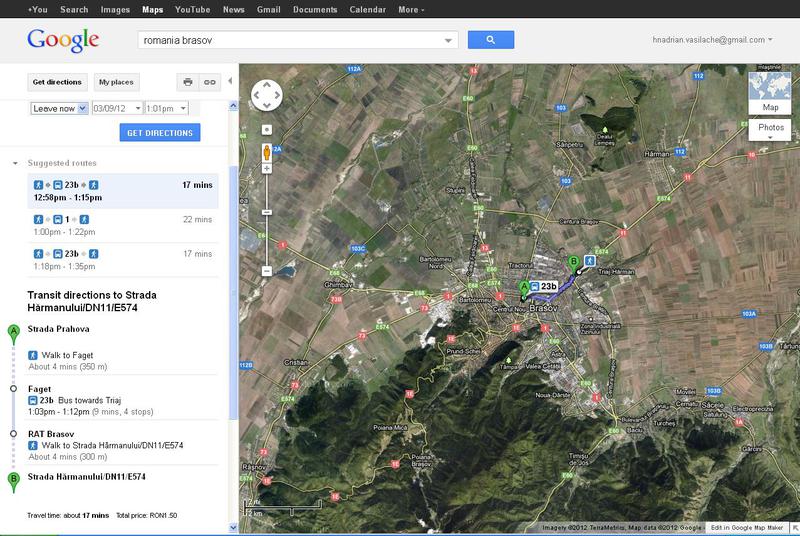Click Edit in Google Map Maker link
Screen dimensions: 800x536
(746, 527)
